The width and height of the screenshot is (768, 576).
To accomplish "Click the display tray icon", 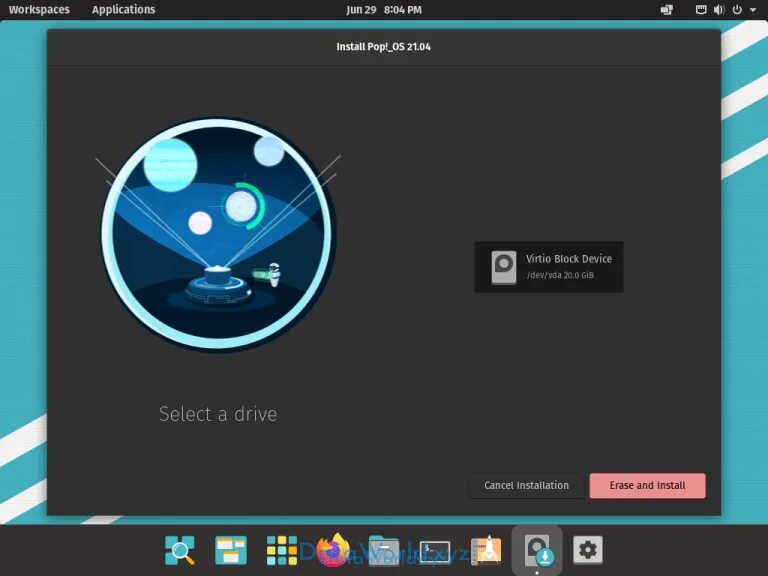I will click(x=667, y=10).
